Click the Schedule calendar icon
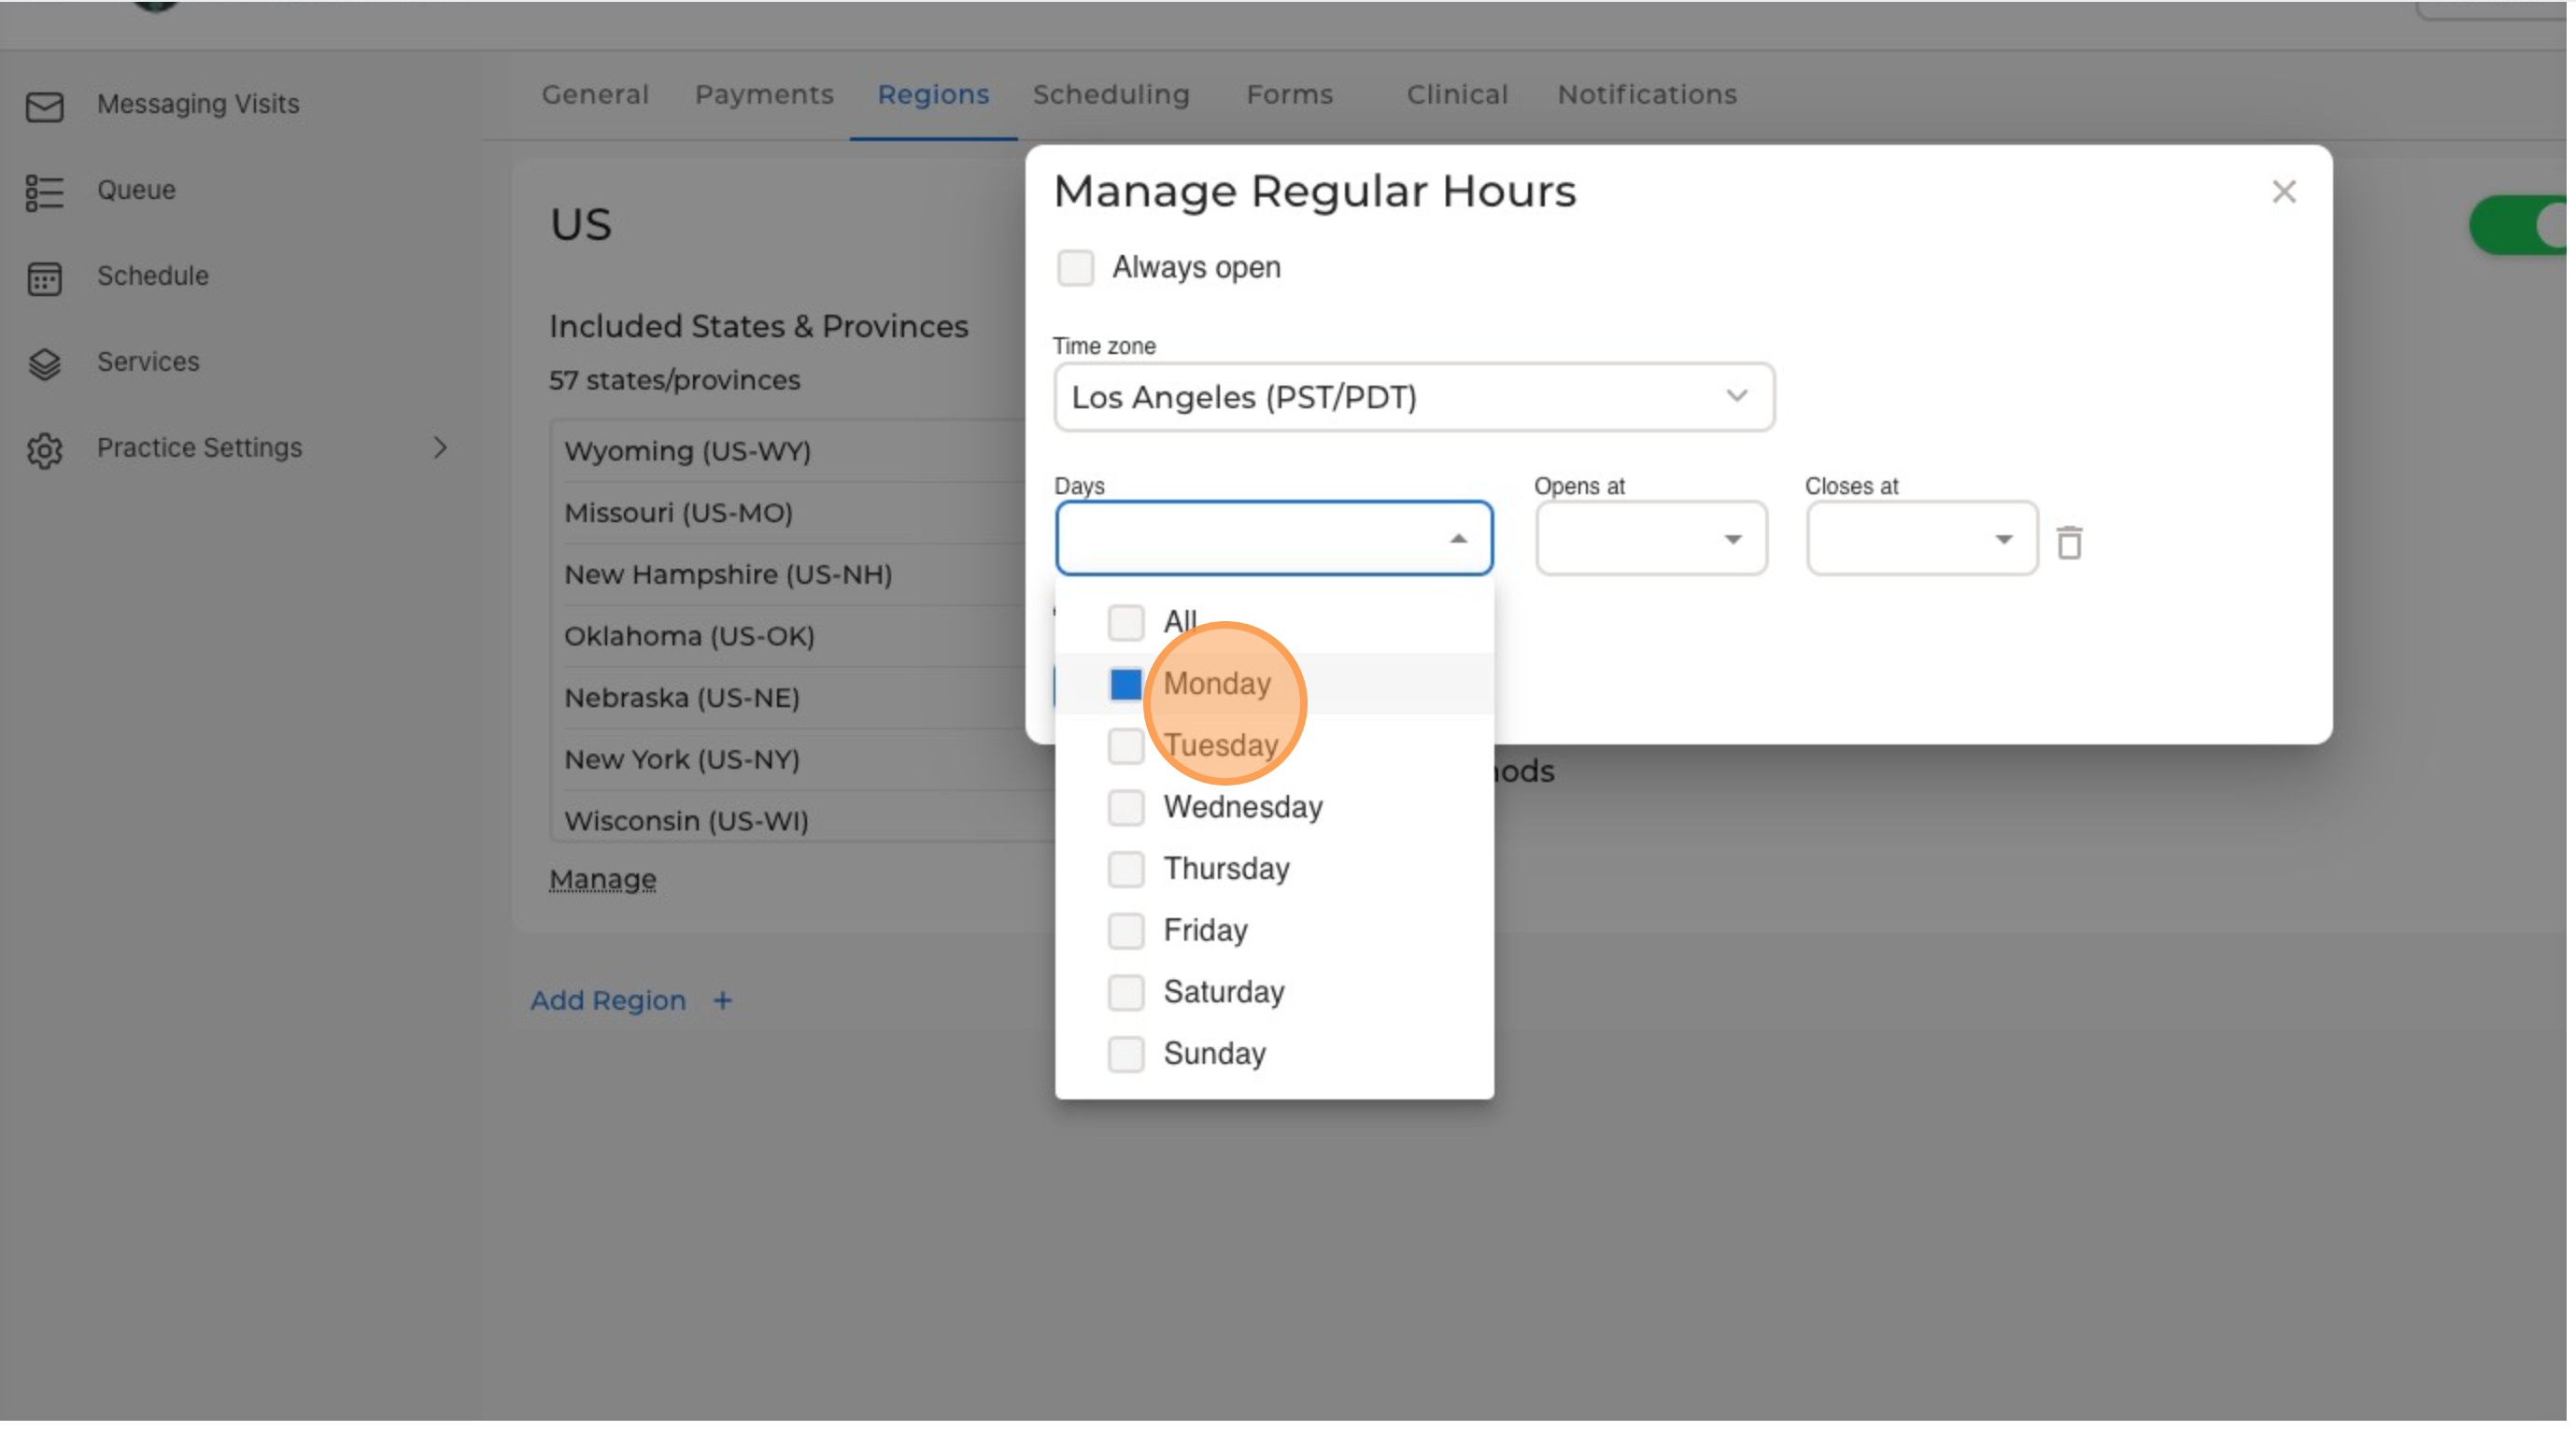Image resolution: width=2576 pixels, height=1431 pixels. 44,277
